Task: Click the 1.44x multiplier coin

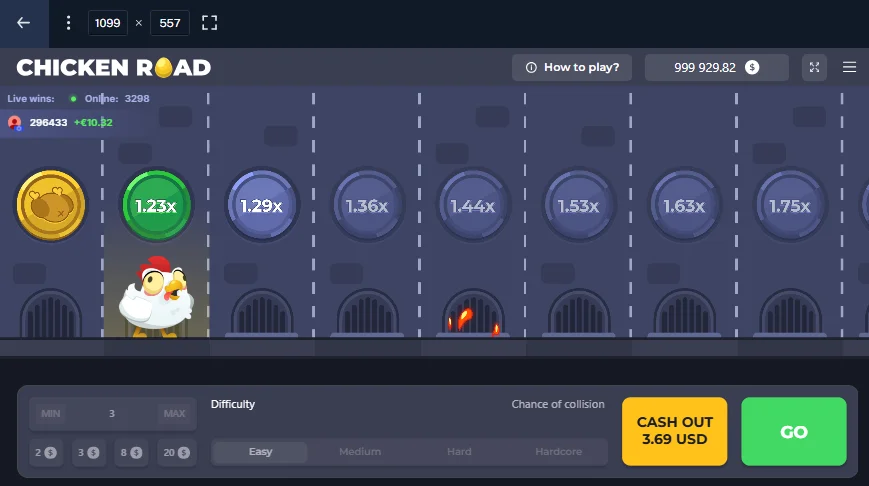Action: pos(473,206)
